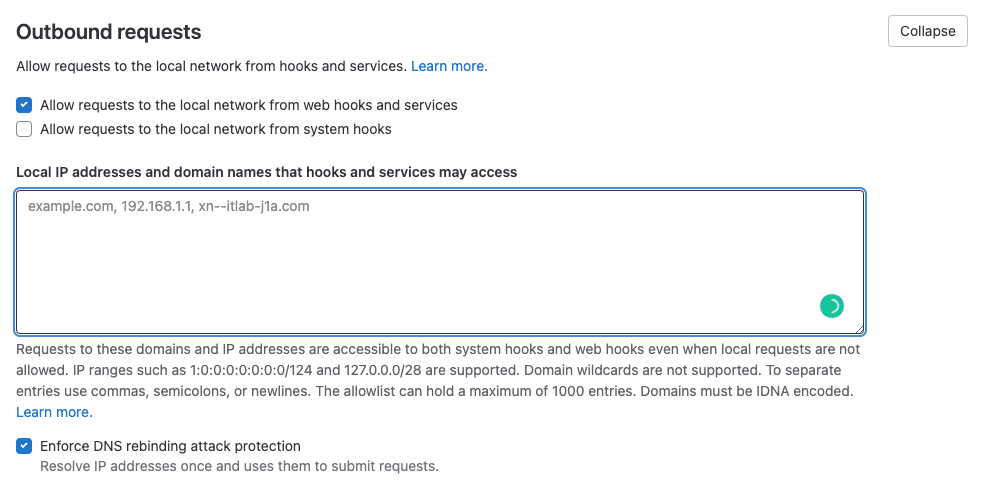This screenshot has height=490, width=988.
Task: Open the Learn more link below allowlist help text
Action: pos(54,413)
